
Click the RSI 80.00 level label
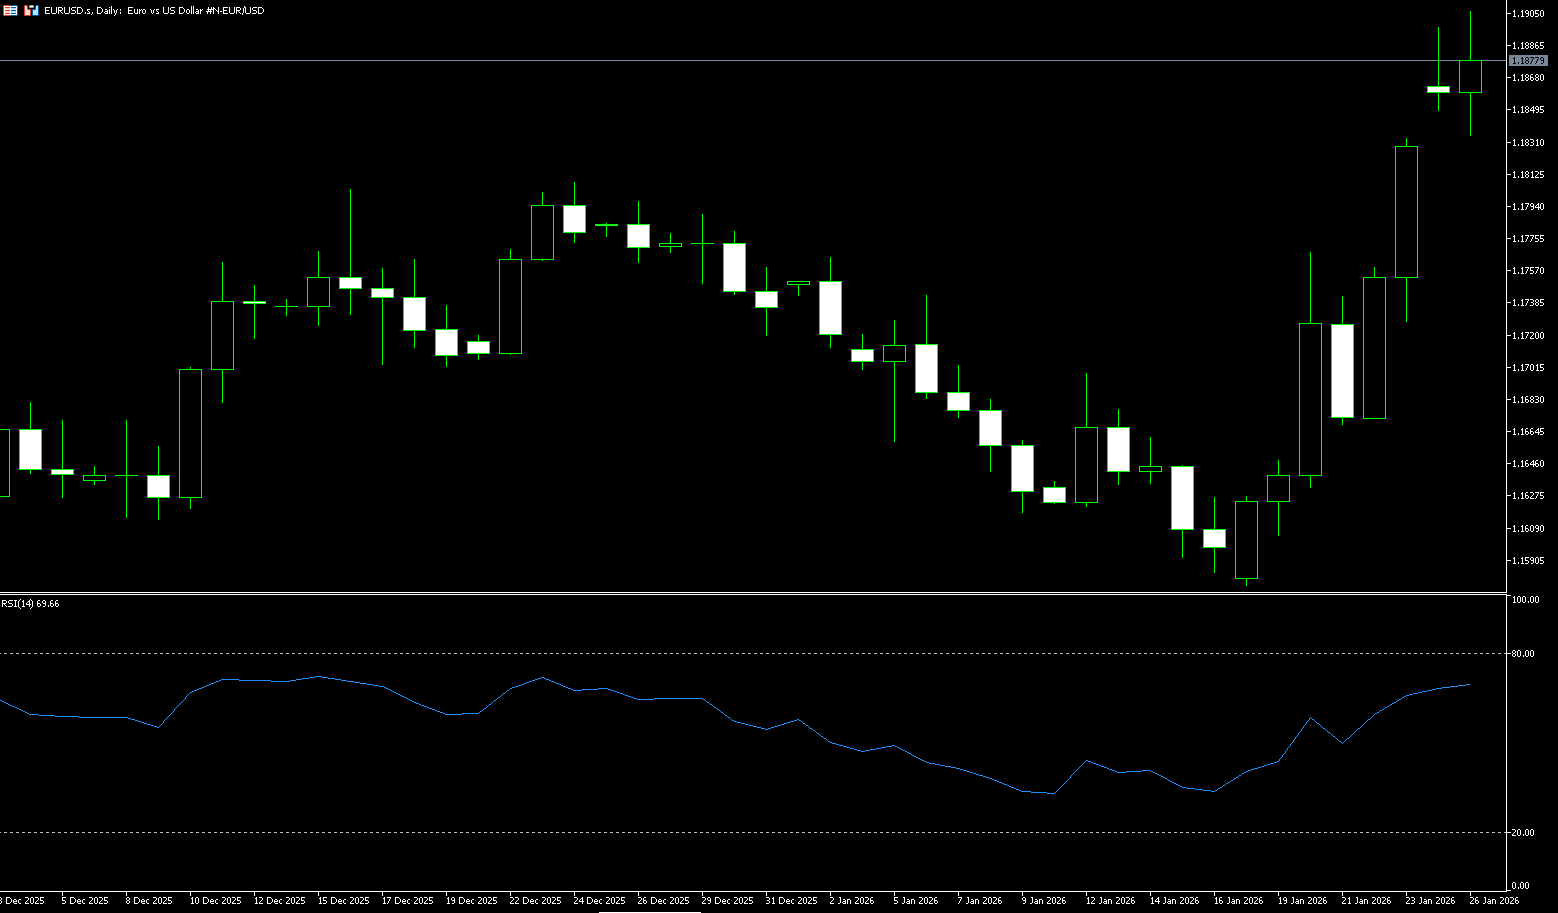(x=1523, y=654)
